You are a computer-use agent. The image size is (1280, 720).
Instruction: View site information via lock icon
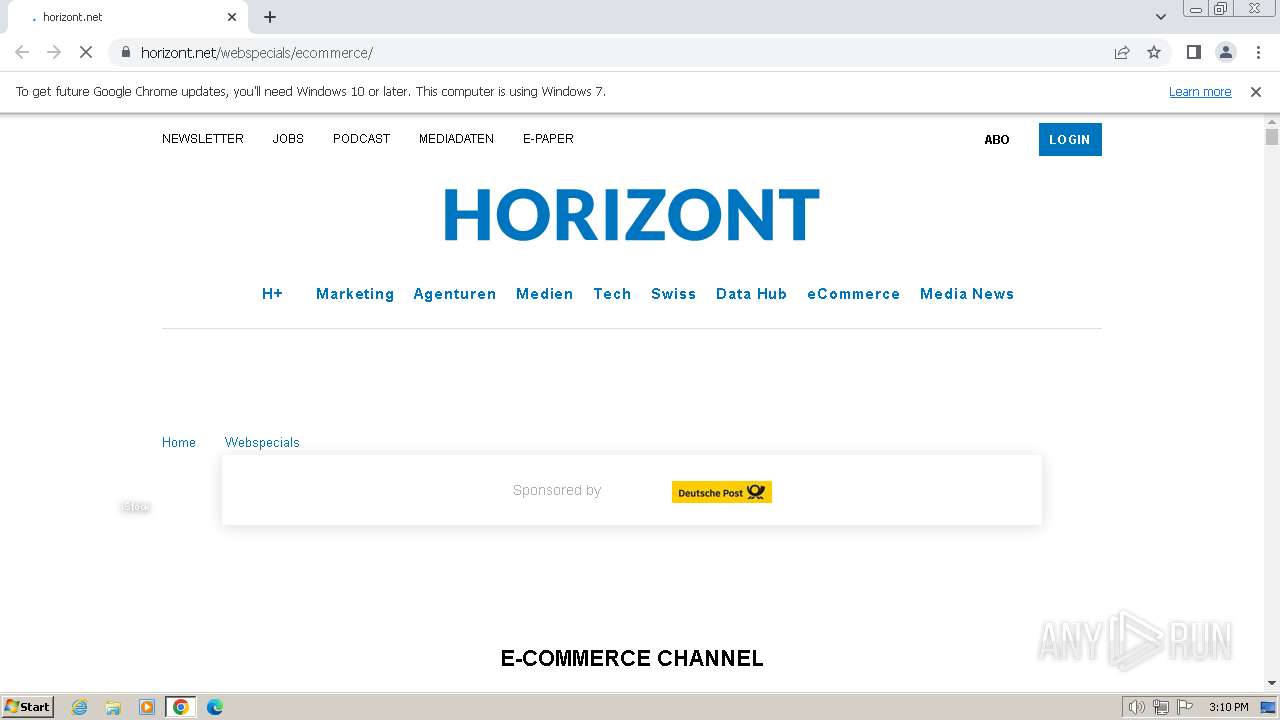[x=125, y=52]
